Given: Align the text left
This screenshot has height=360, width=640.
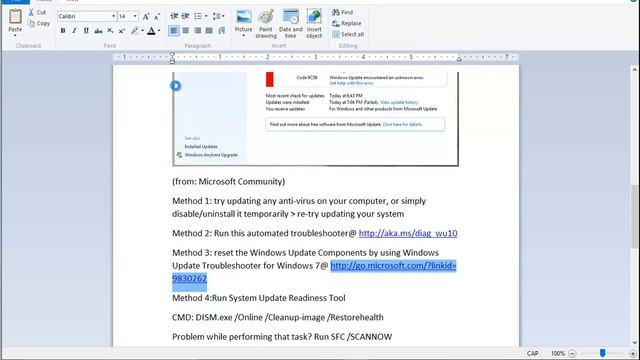Looking at the screenshot, I should (174, 31).
